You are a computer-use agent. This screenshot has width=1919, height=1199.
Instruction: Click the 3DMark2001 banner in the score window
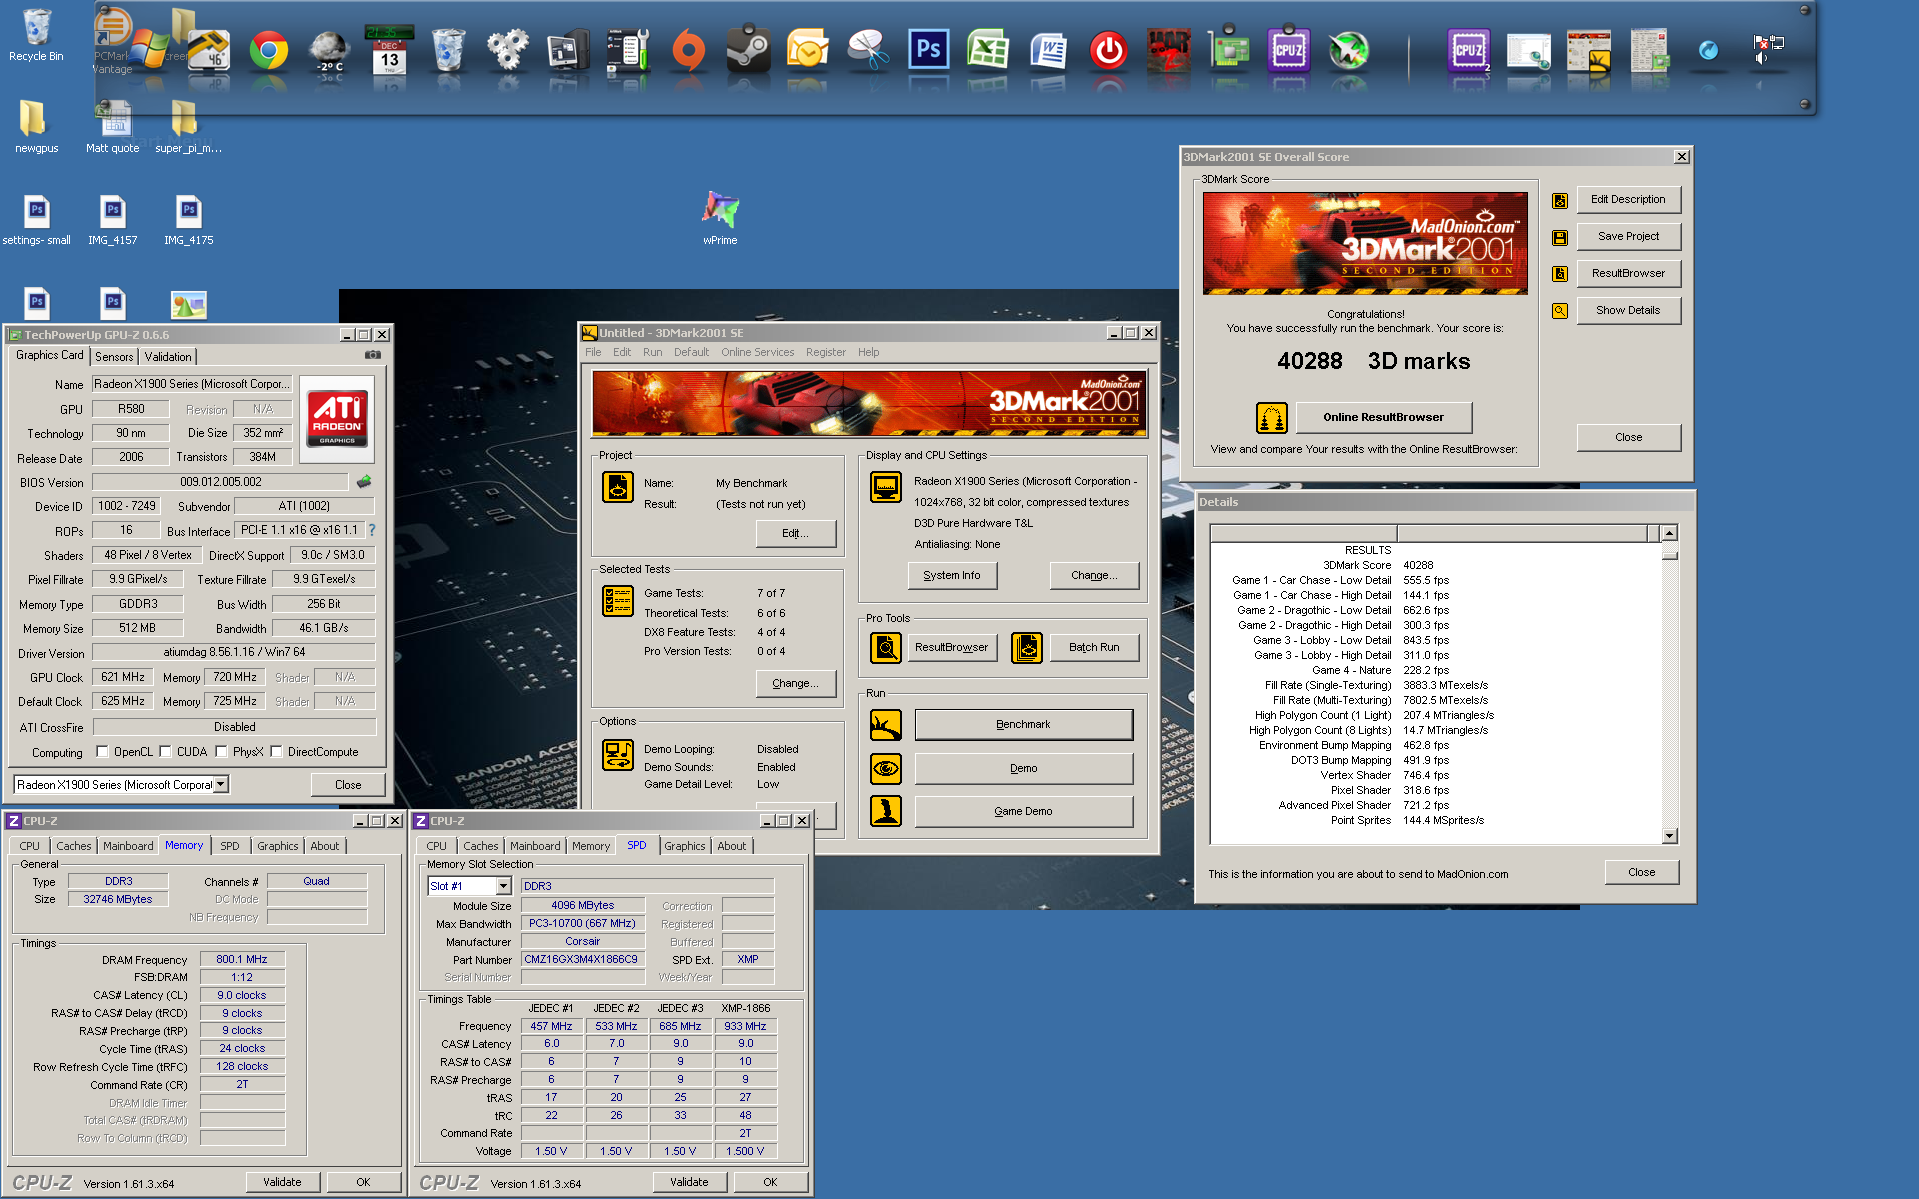click(x=1365, y=243)
